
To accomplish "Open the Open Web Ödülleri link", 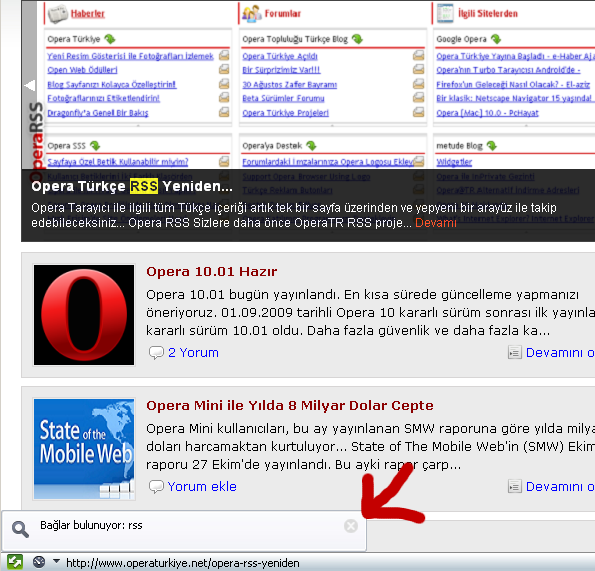I will (x=82, y=70).
